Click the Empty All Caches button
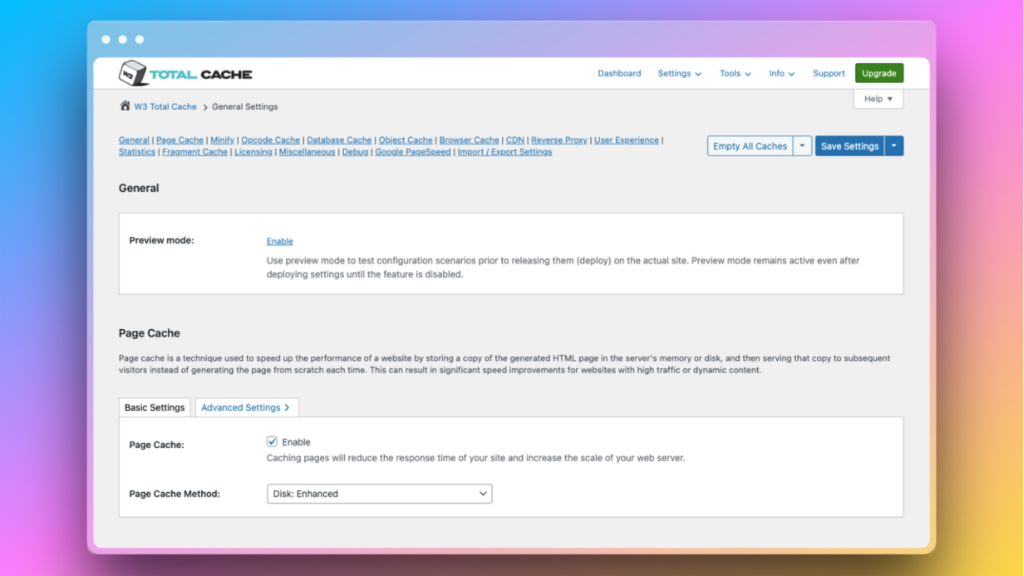The height and width of the screenshot is (576, 1024). (x=750, y=146)
